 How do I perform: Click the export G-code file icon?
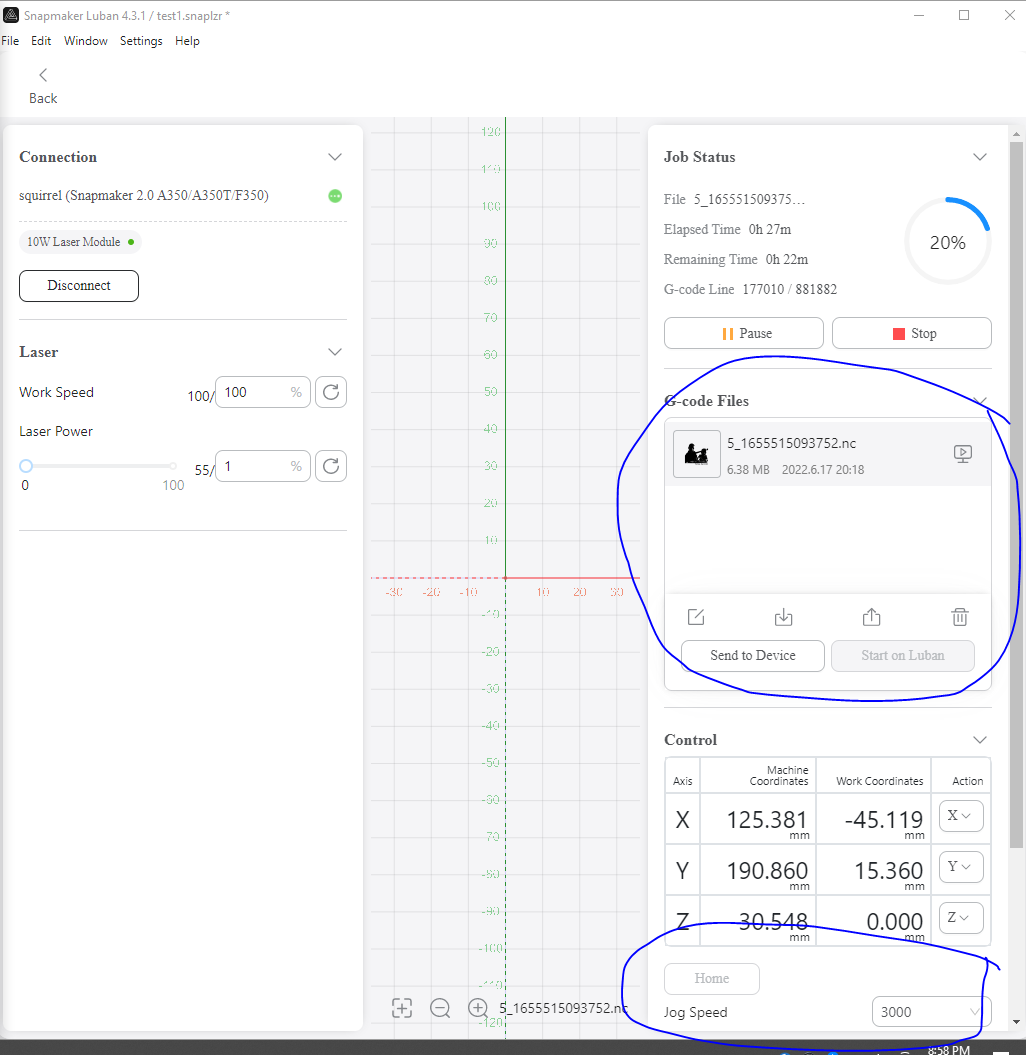point(871,616)
